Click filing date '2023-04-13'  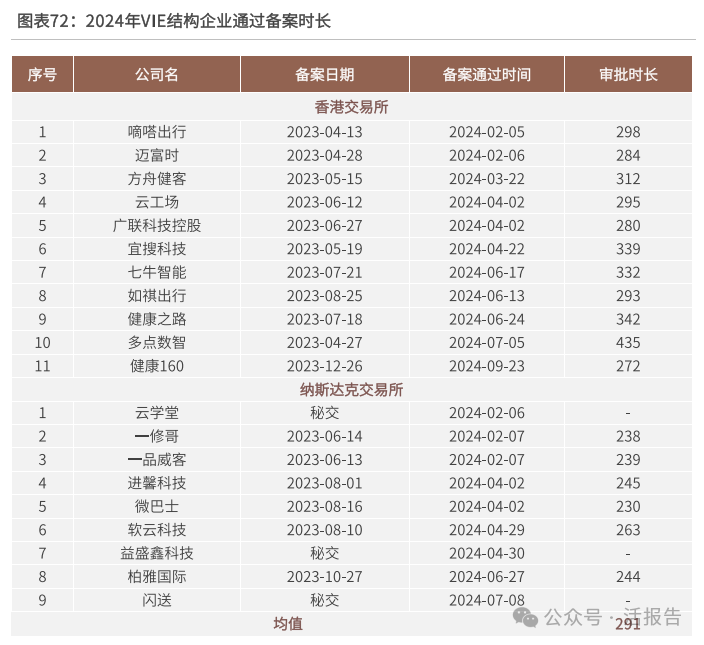(325, 132)
